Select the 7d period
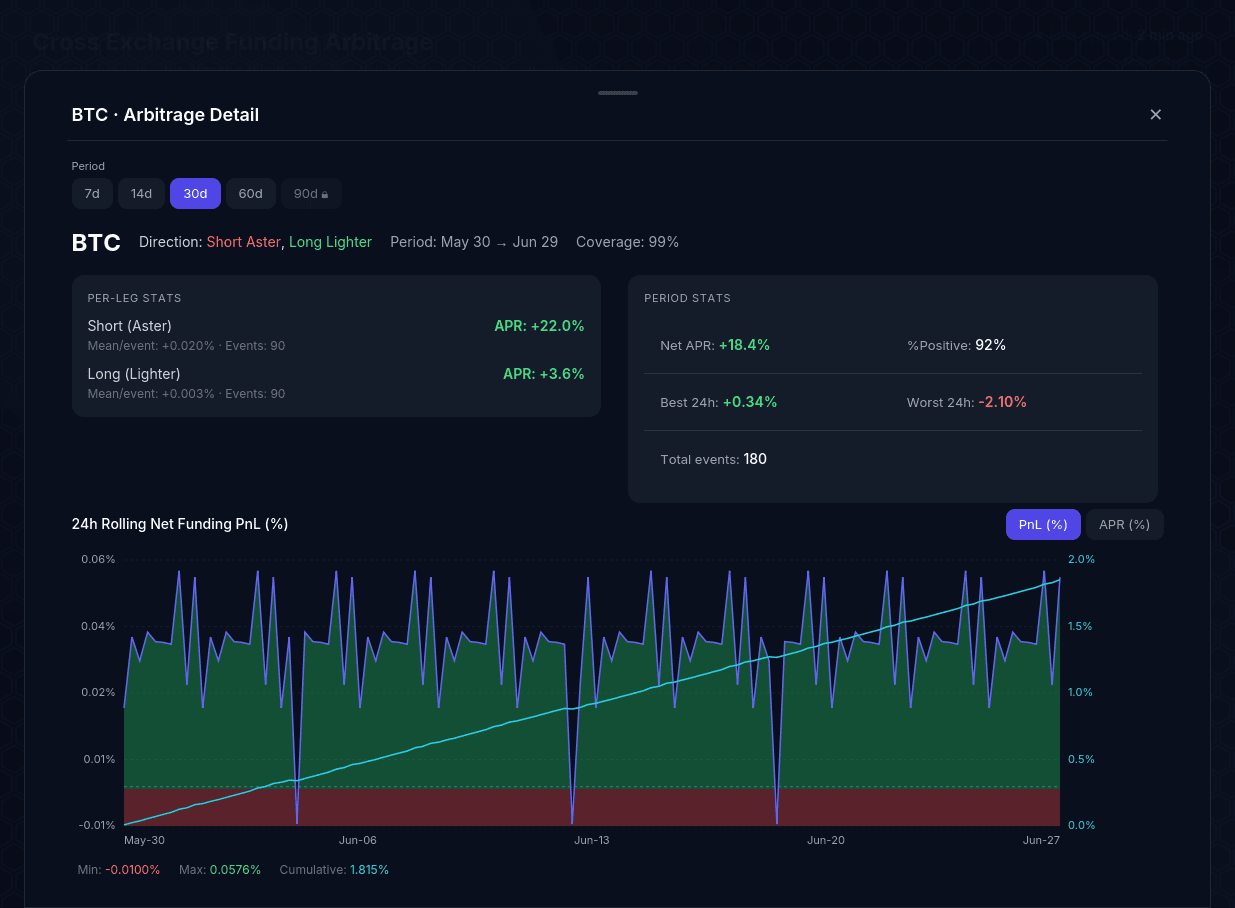 click(x=92, y=193)
